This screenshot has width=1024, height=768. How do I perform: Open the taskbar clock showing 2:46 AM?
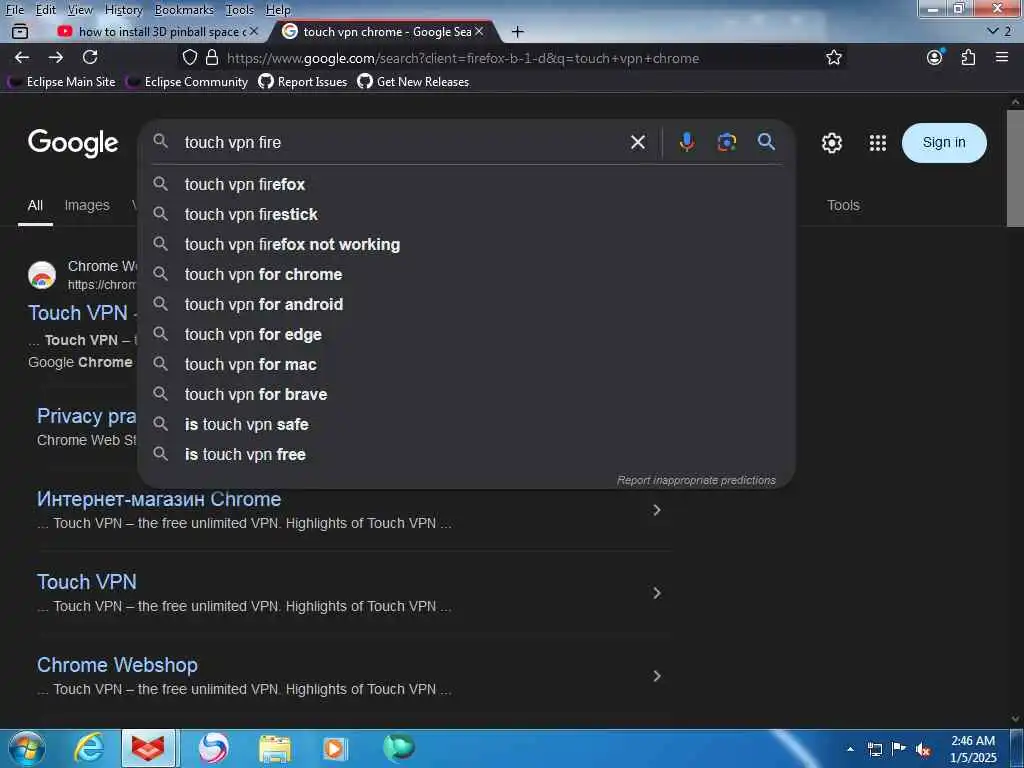(x=973, y=749)
